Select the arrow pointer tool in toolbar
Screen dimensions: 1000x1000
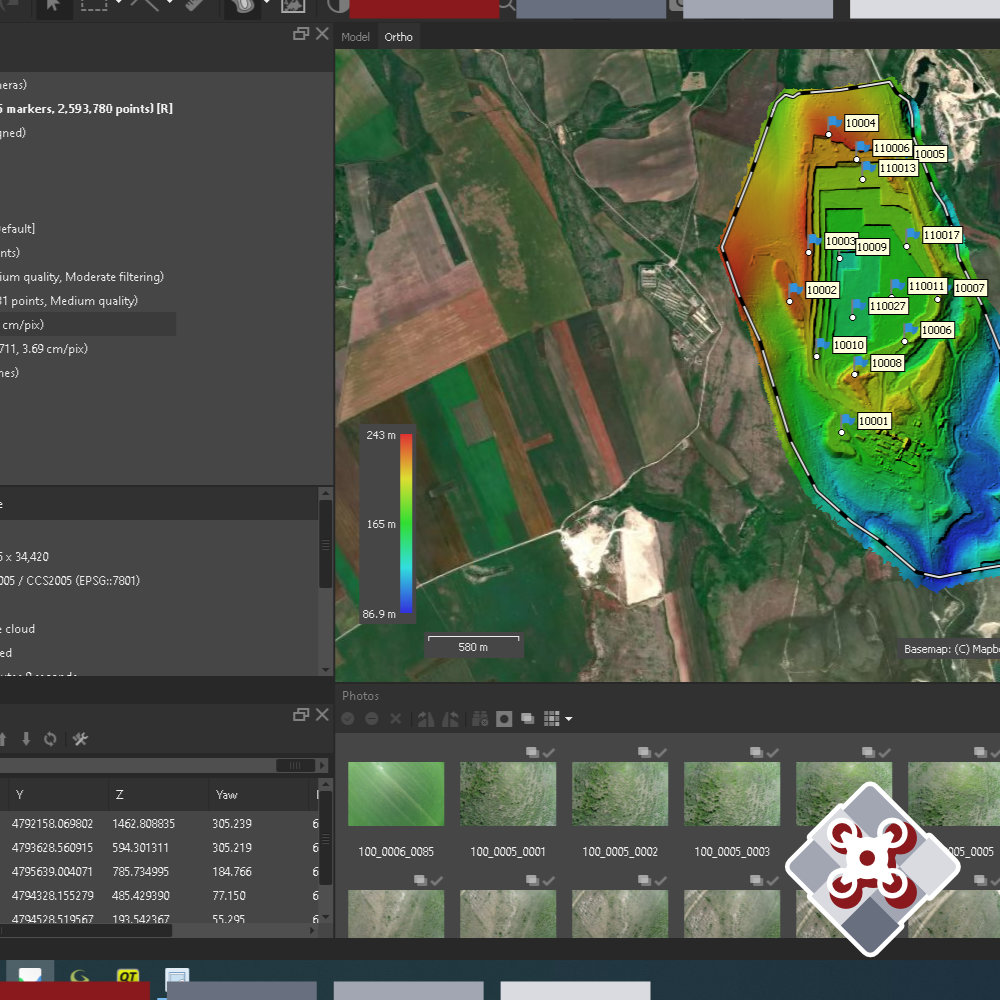coord(54,6)
